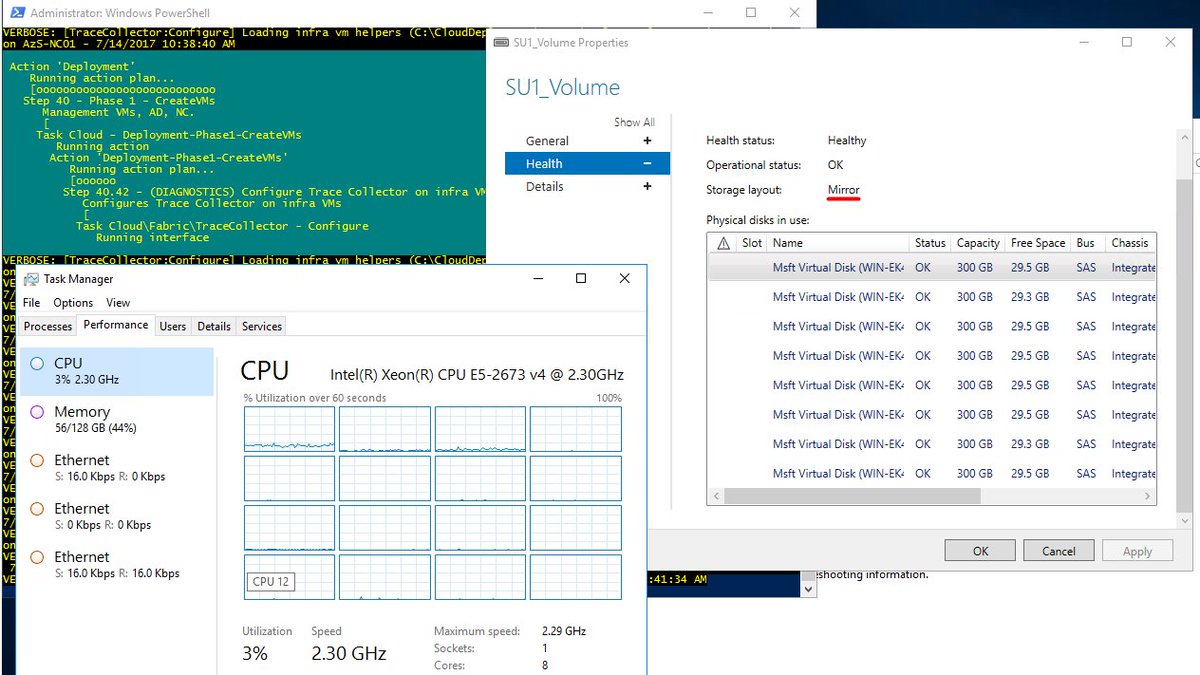The image size is (1200, 675).
Task: Click the CPU circle icon in sidebar
Action: coord(37,364)
